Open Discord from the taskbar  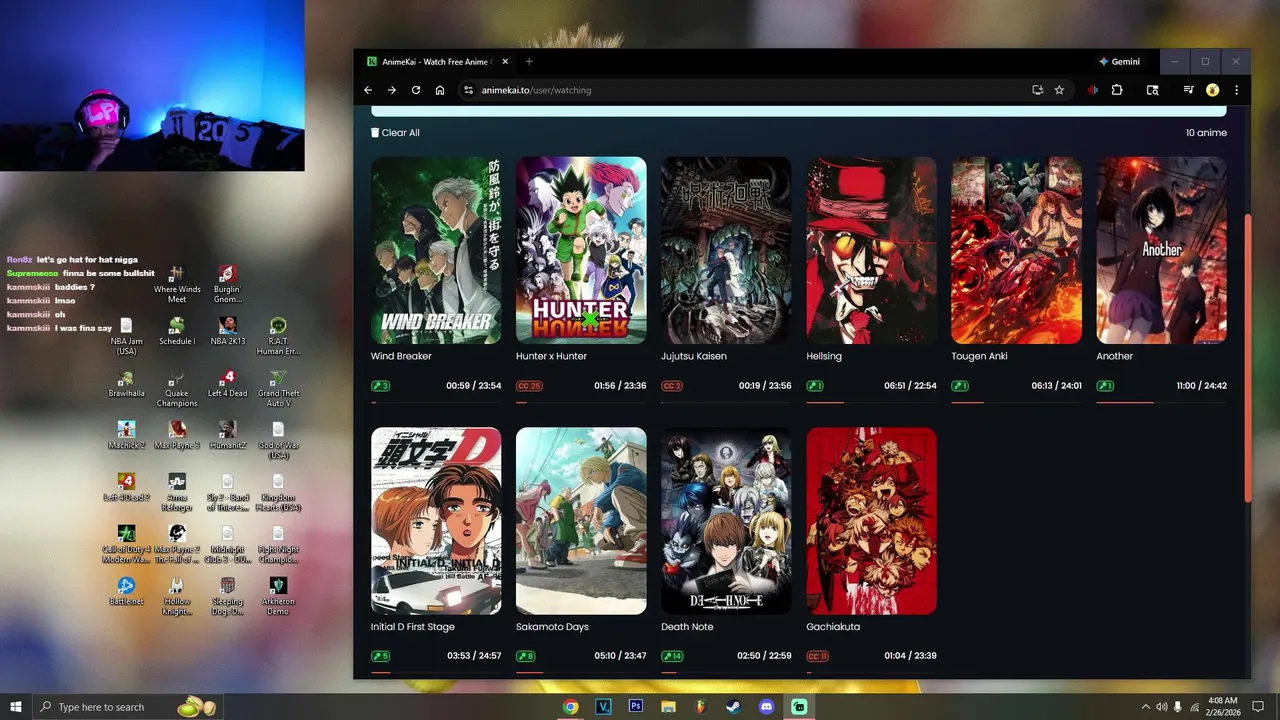pyautogui.click(x=766, y=707)
